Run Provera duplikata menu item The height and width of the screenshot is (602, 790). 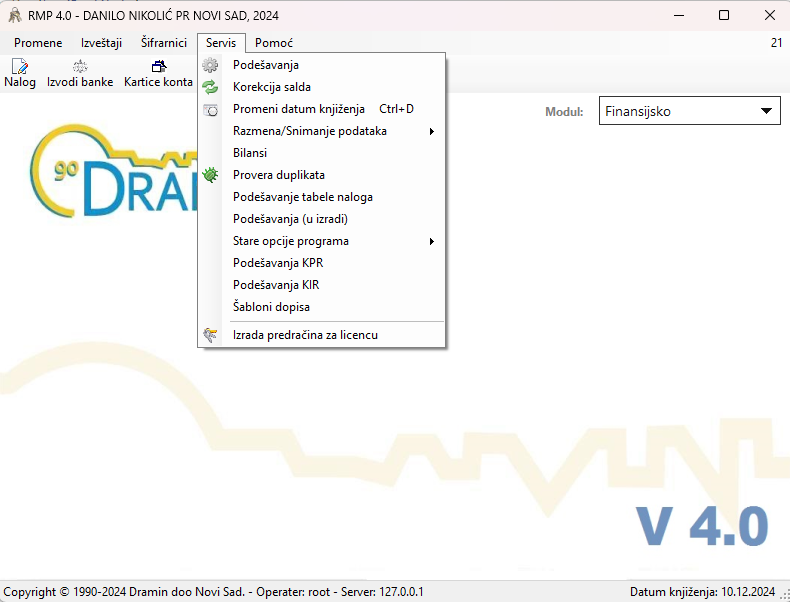321,175
